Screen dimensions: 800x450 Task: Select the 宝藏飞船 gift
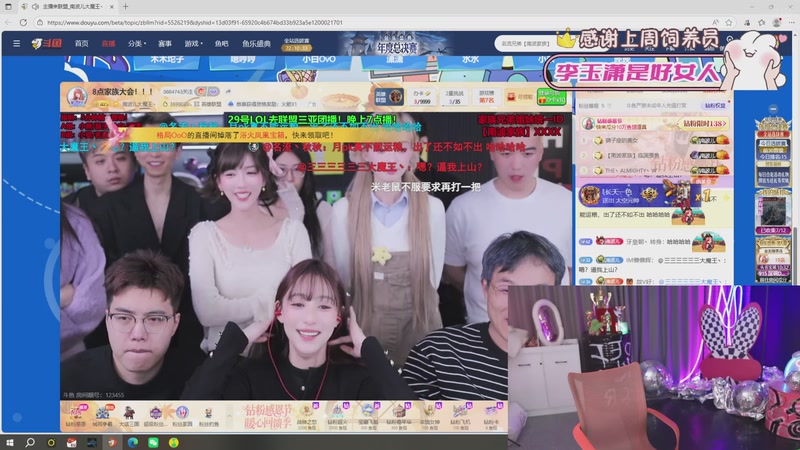click(x=368, y=415)
